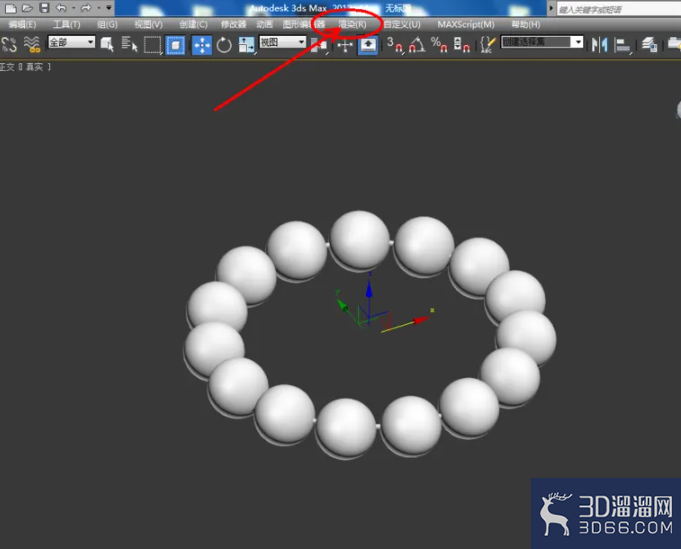
Task: Activate the Select and Rotate tool
Action: [224, 45]
